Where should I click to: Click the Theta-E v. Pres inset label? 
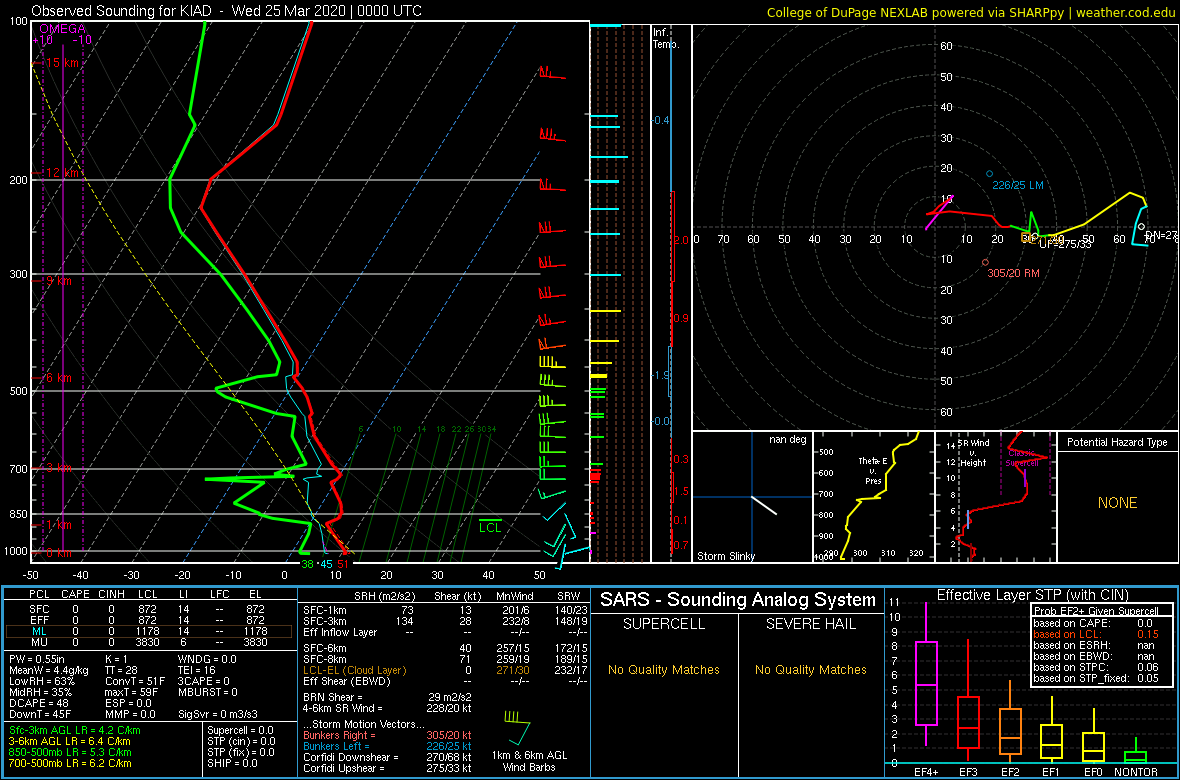coord(872,471)
